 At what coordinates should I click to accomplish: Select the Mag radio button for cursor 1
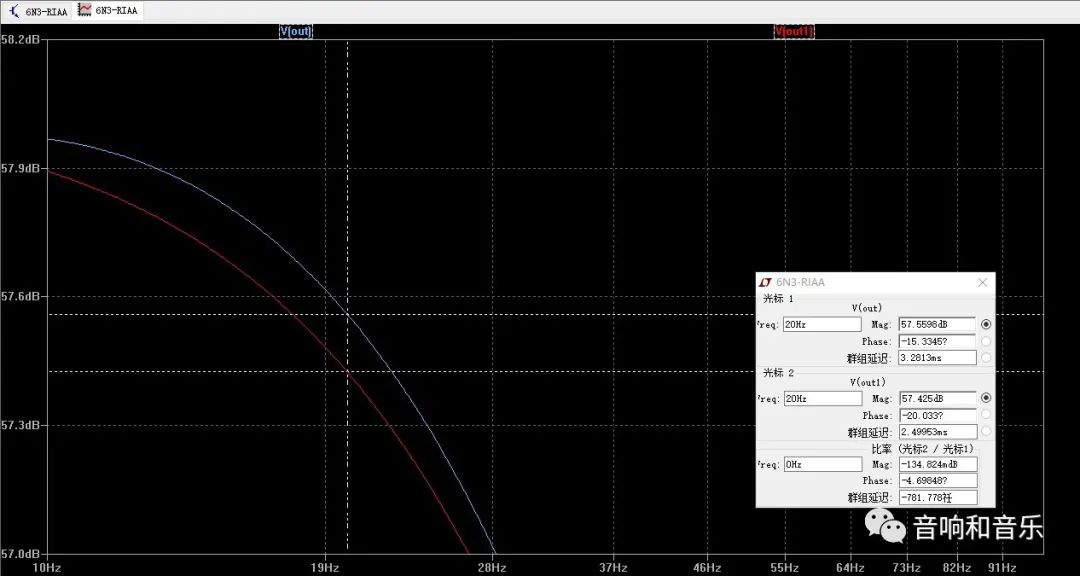[986, 325]
